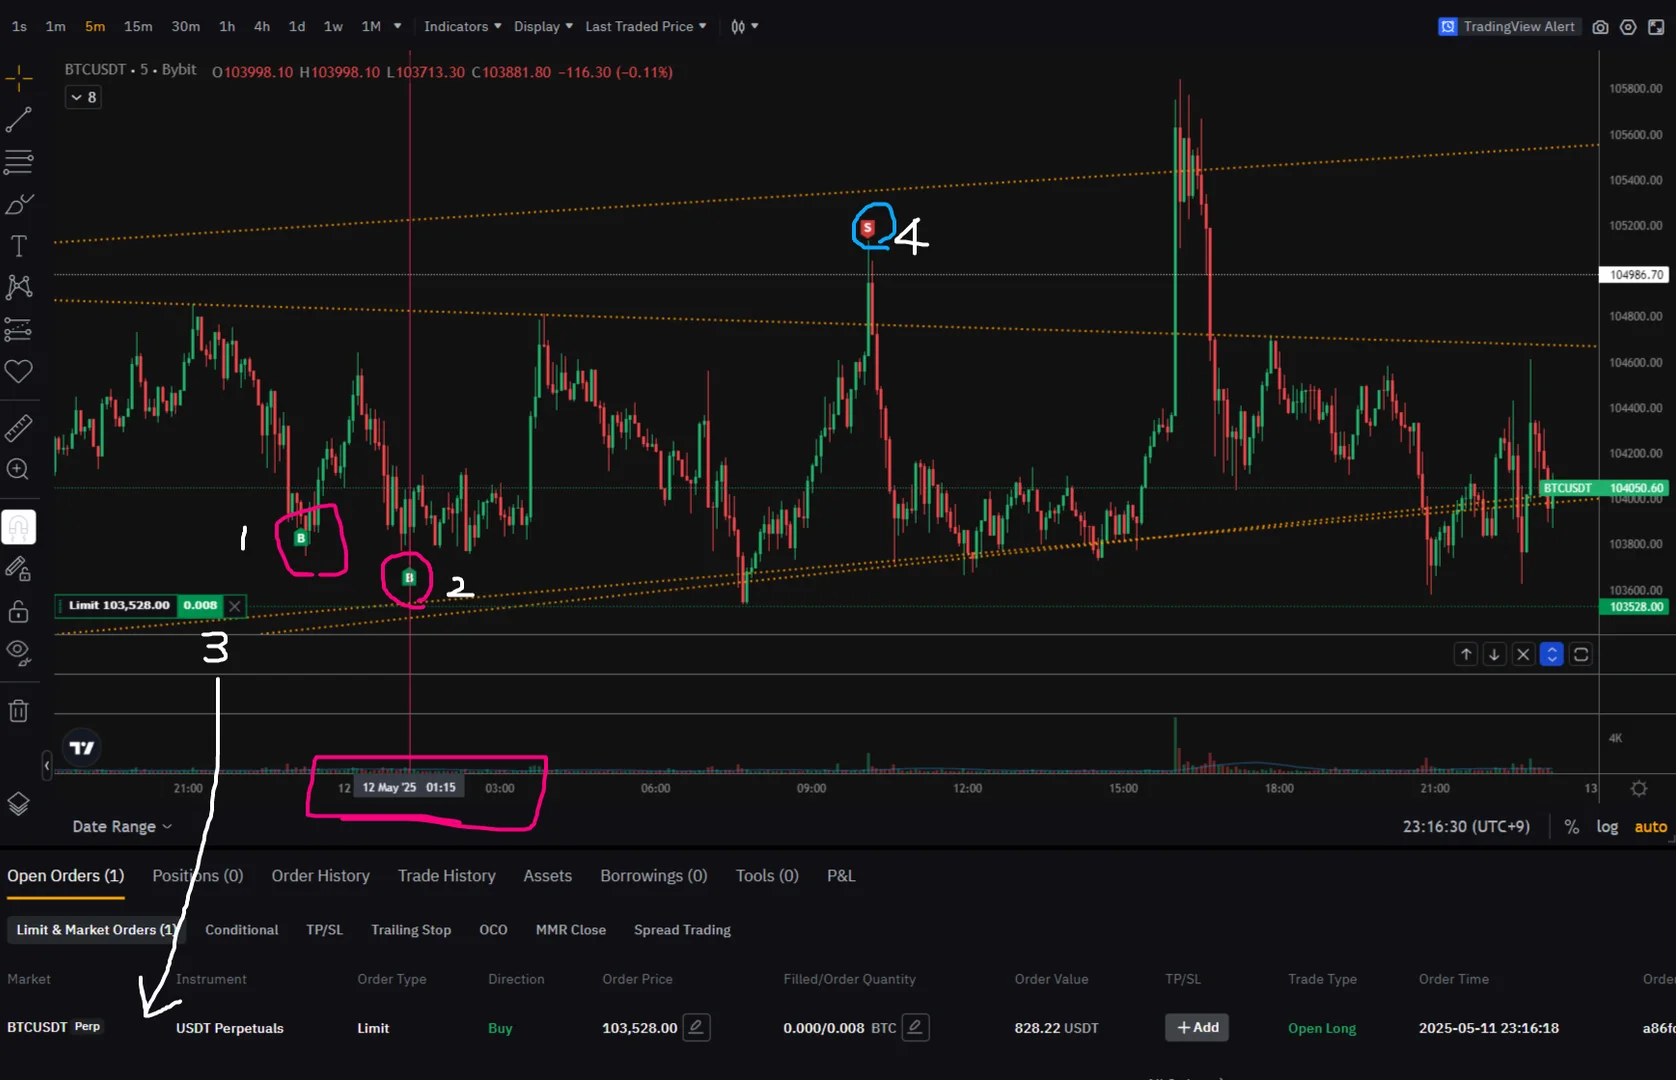Show OCO orders

click(x=493, y=930)
